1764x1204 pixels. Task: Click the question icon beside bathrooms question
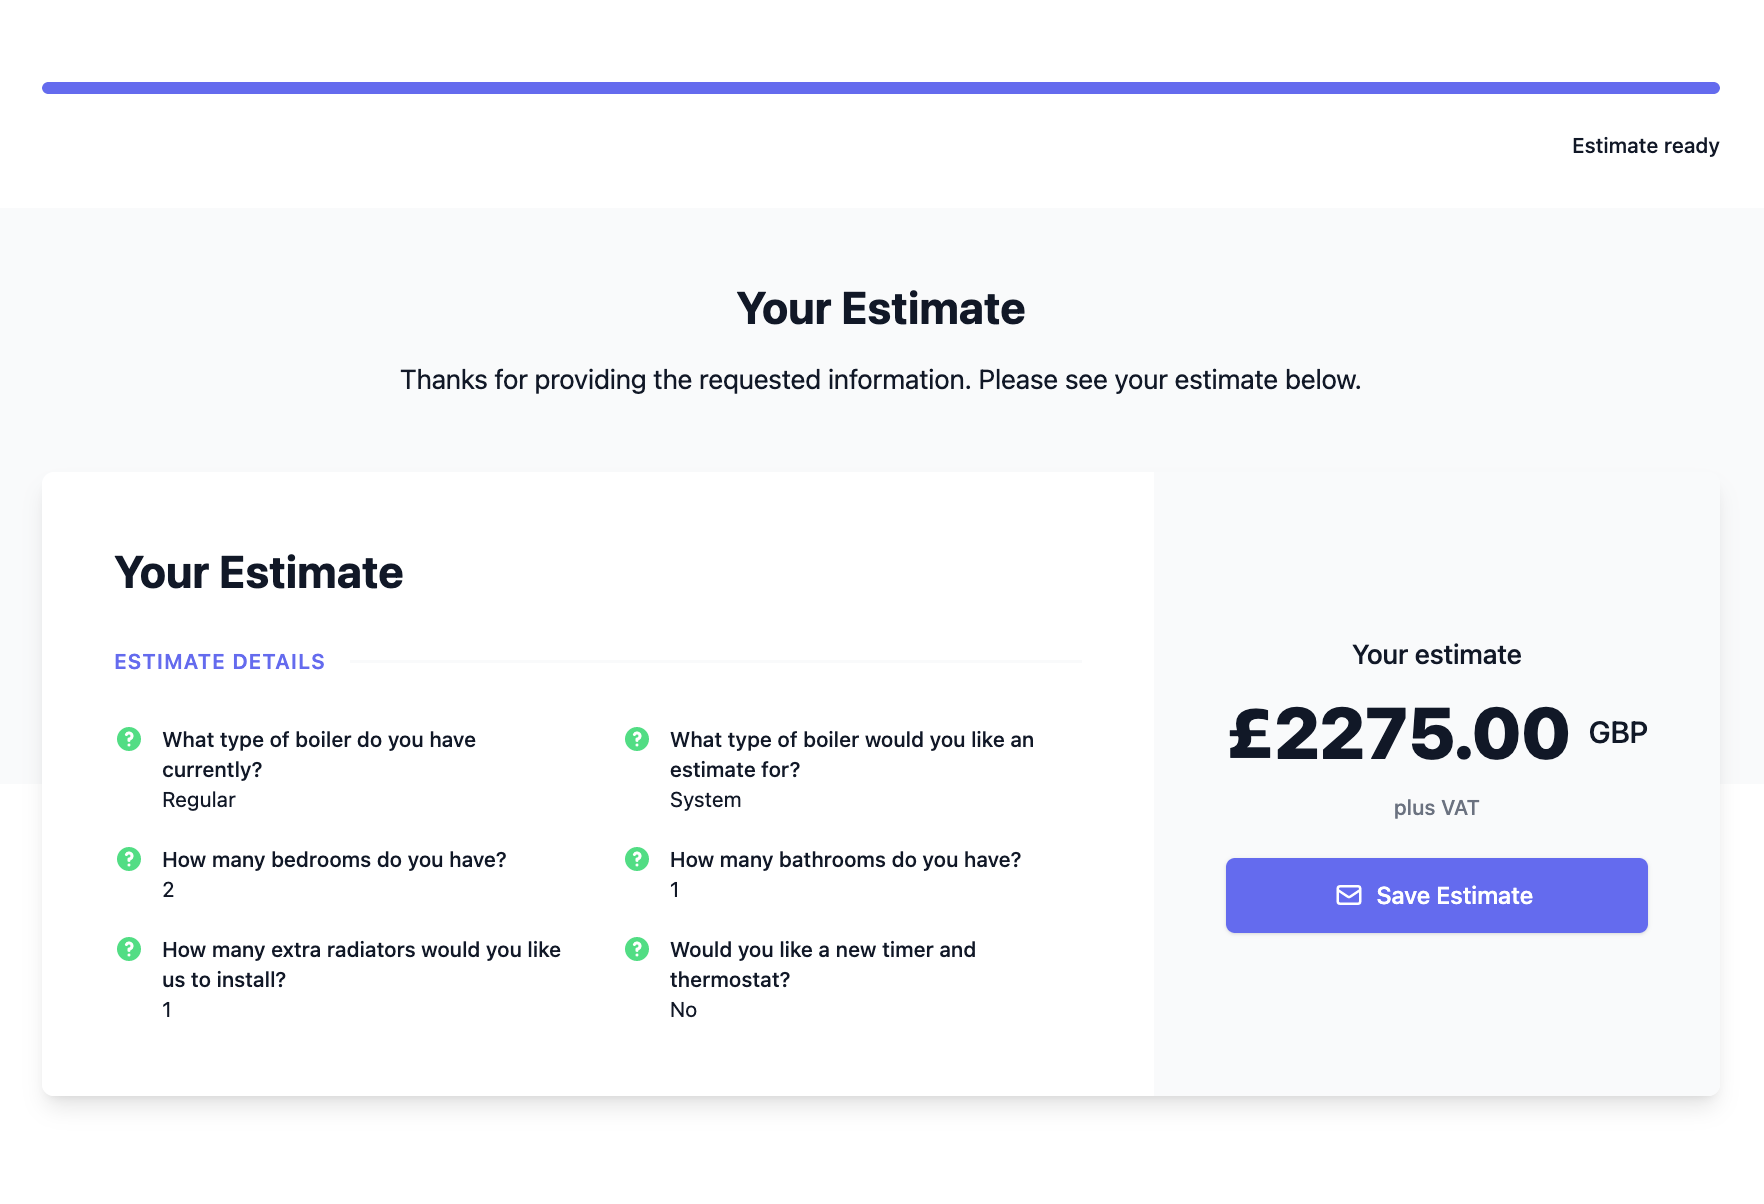(x=637, y=859)
